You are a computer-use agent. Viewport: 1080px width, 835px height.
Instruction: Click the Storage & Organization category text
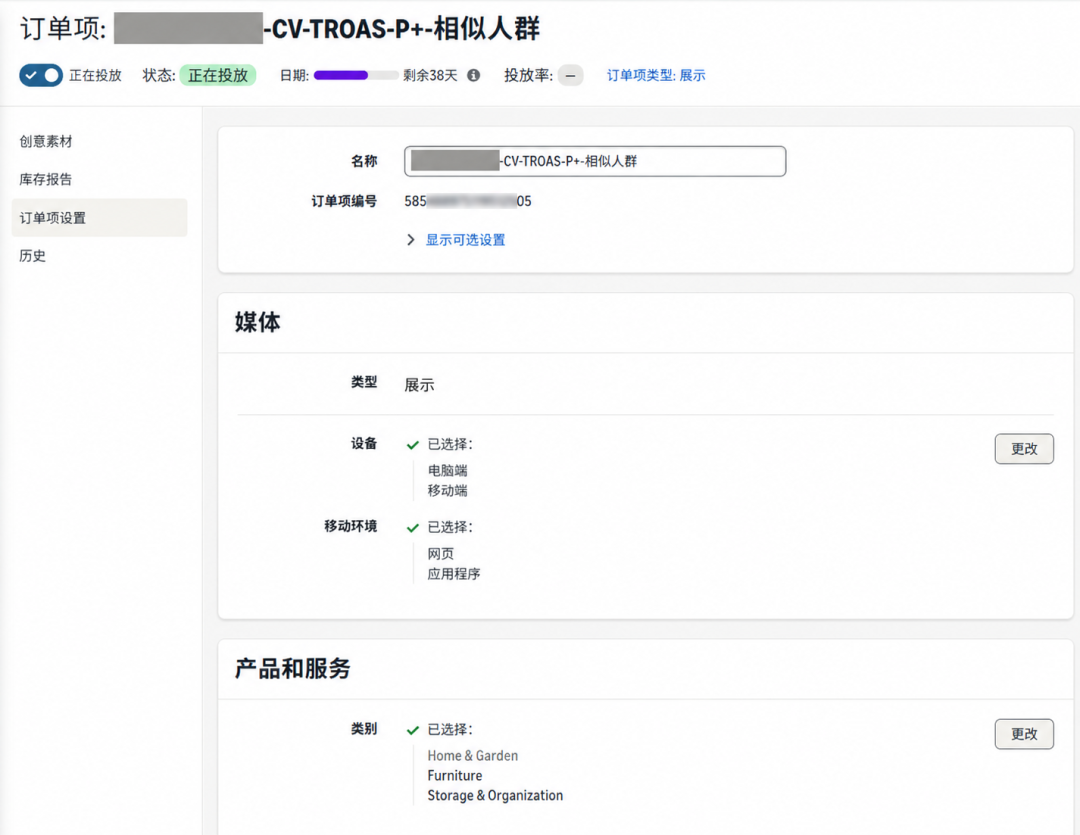[x=495, y=796]
